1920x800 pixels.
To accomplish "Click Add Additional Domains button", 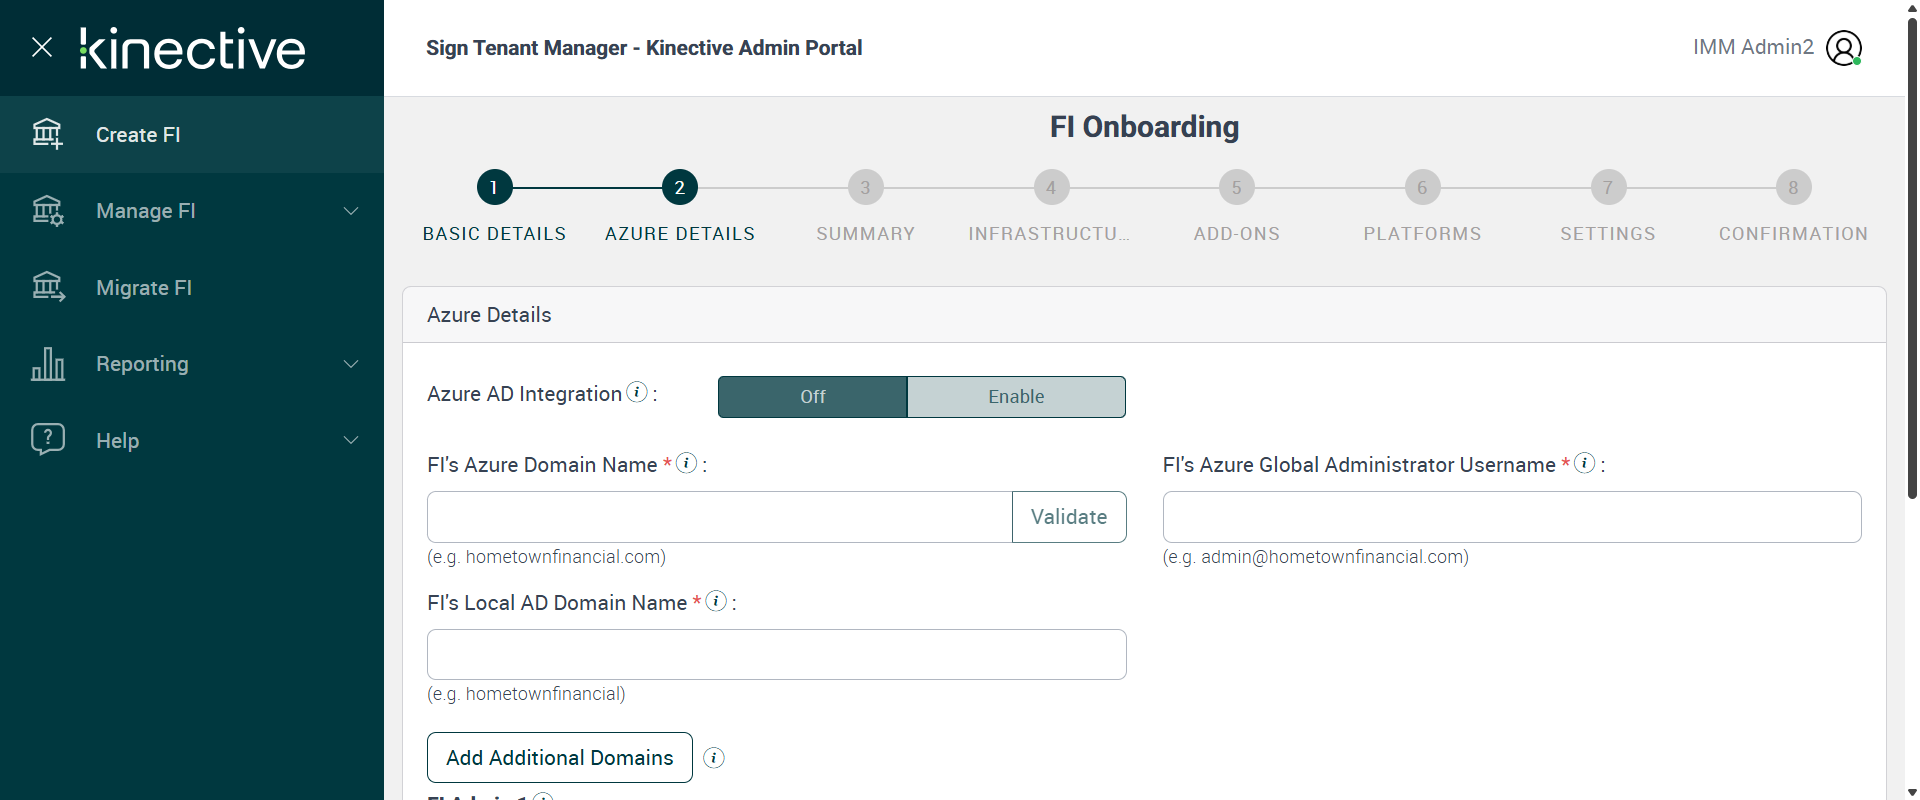I will pos(560,758).
